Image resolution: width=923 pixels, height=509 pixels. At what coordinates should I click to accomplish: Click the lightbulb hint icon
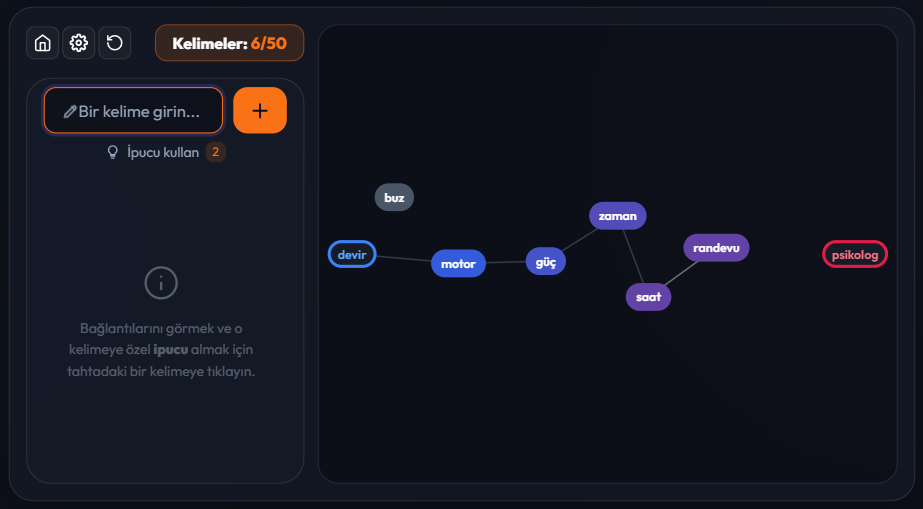[x=112, y=152]
